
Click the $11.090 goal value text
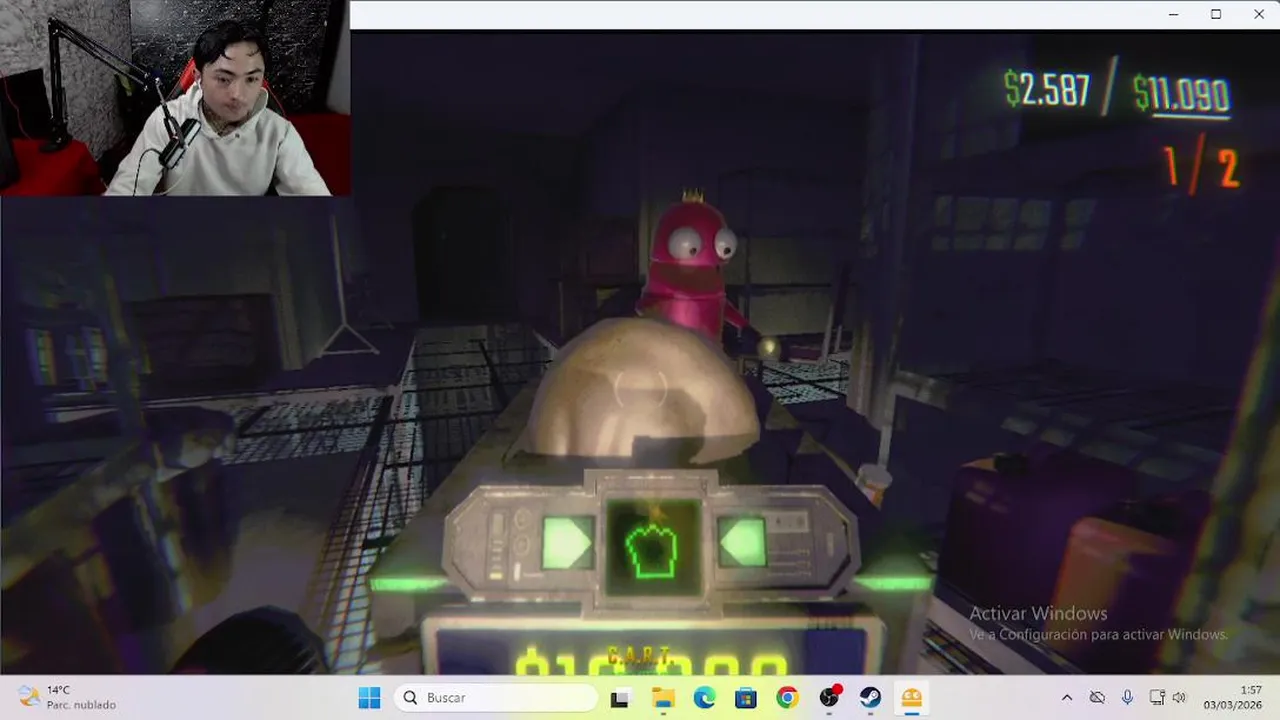(1182, 95)
